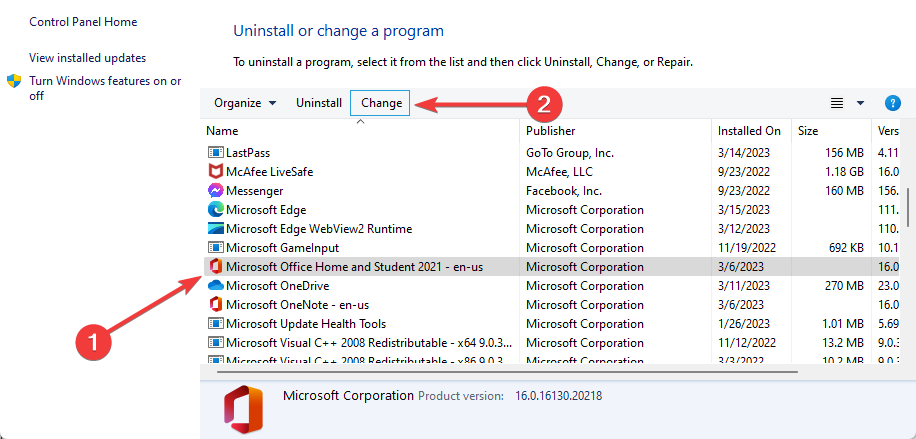Select the LastPass row name
This screenshot has width=916, height=439.
[248, 153]
